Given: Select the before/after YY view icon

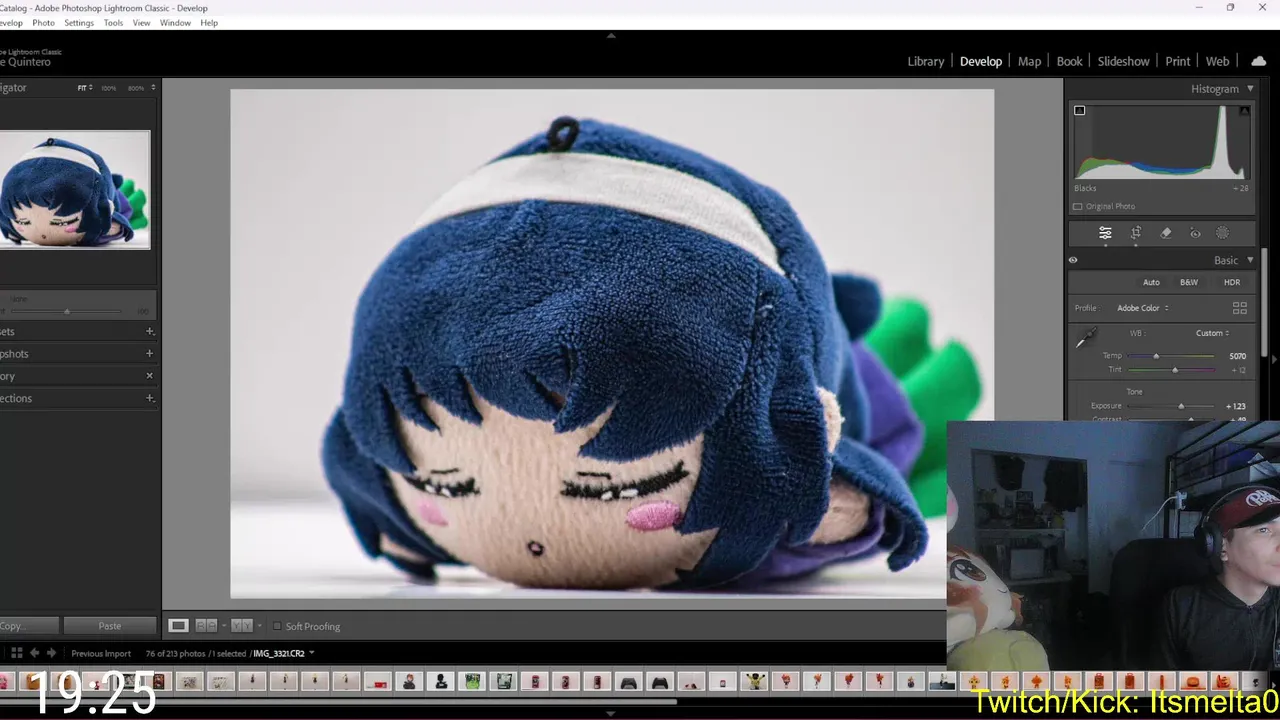Looking at the screenshot, I should click(241, 626).
